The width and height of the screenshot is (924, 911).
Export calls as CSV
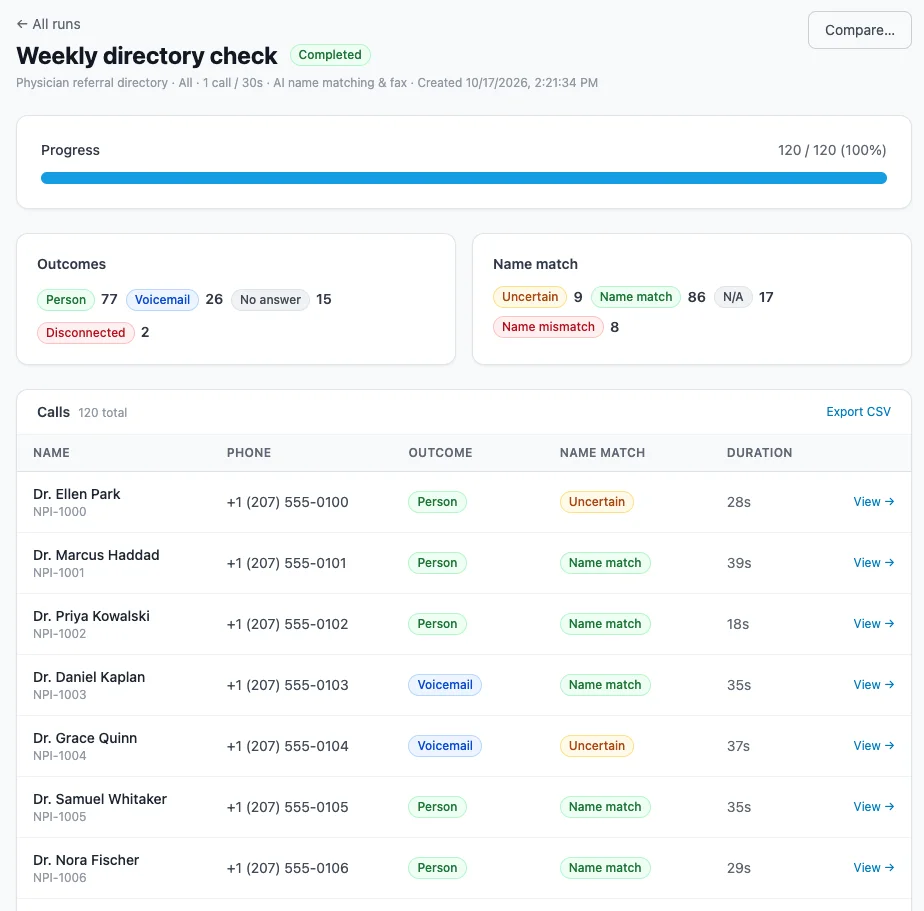(858, 412)
